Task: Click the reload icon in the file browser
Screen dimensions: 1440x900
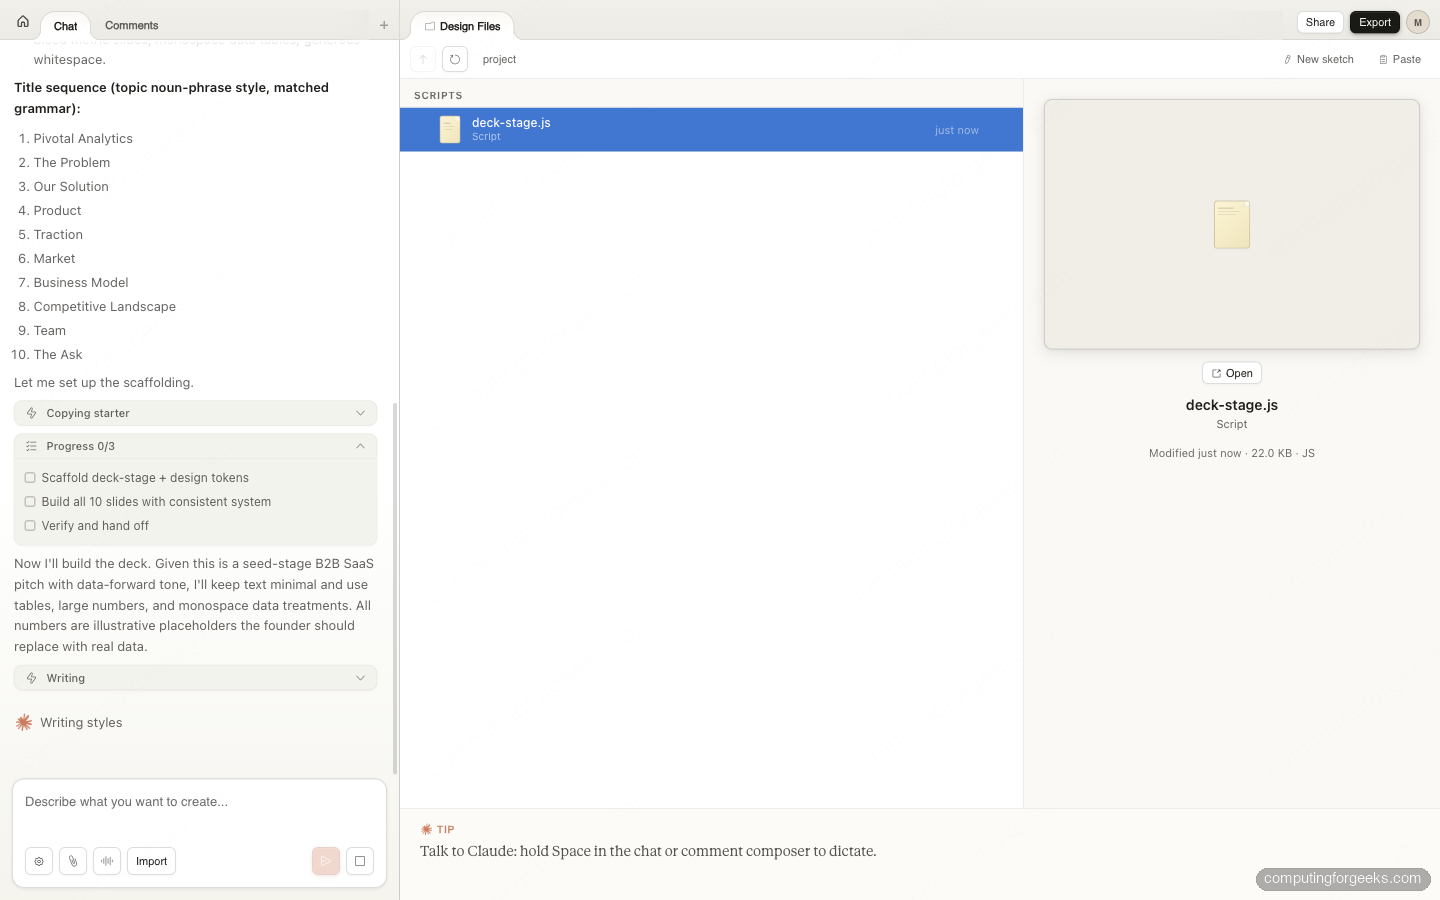Action: (x=455, y=59)
